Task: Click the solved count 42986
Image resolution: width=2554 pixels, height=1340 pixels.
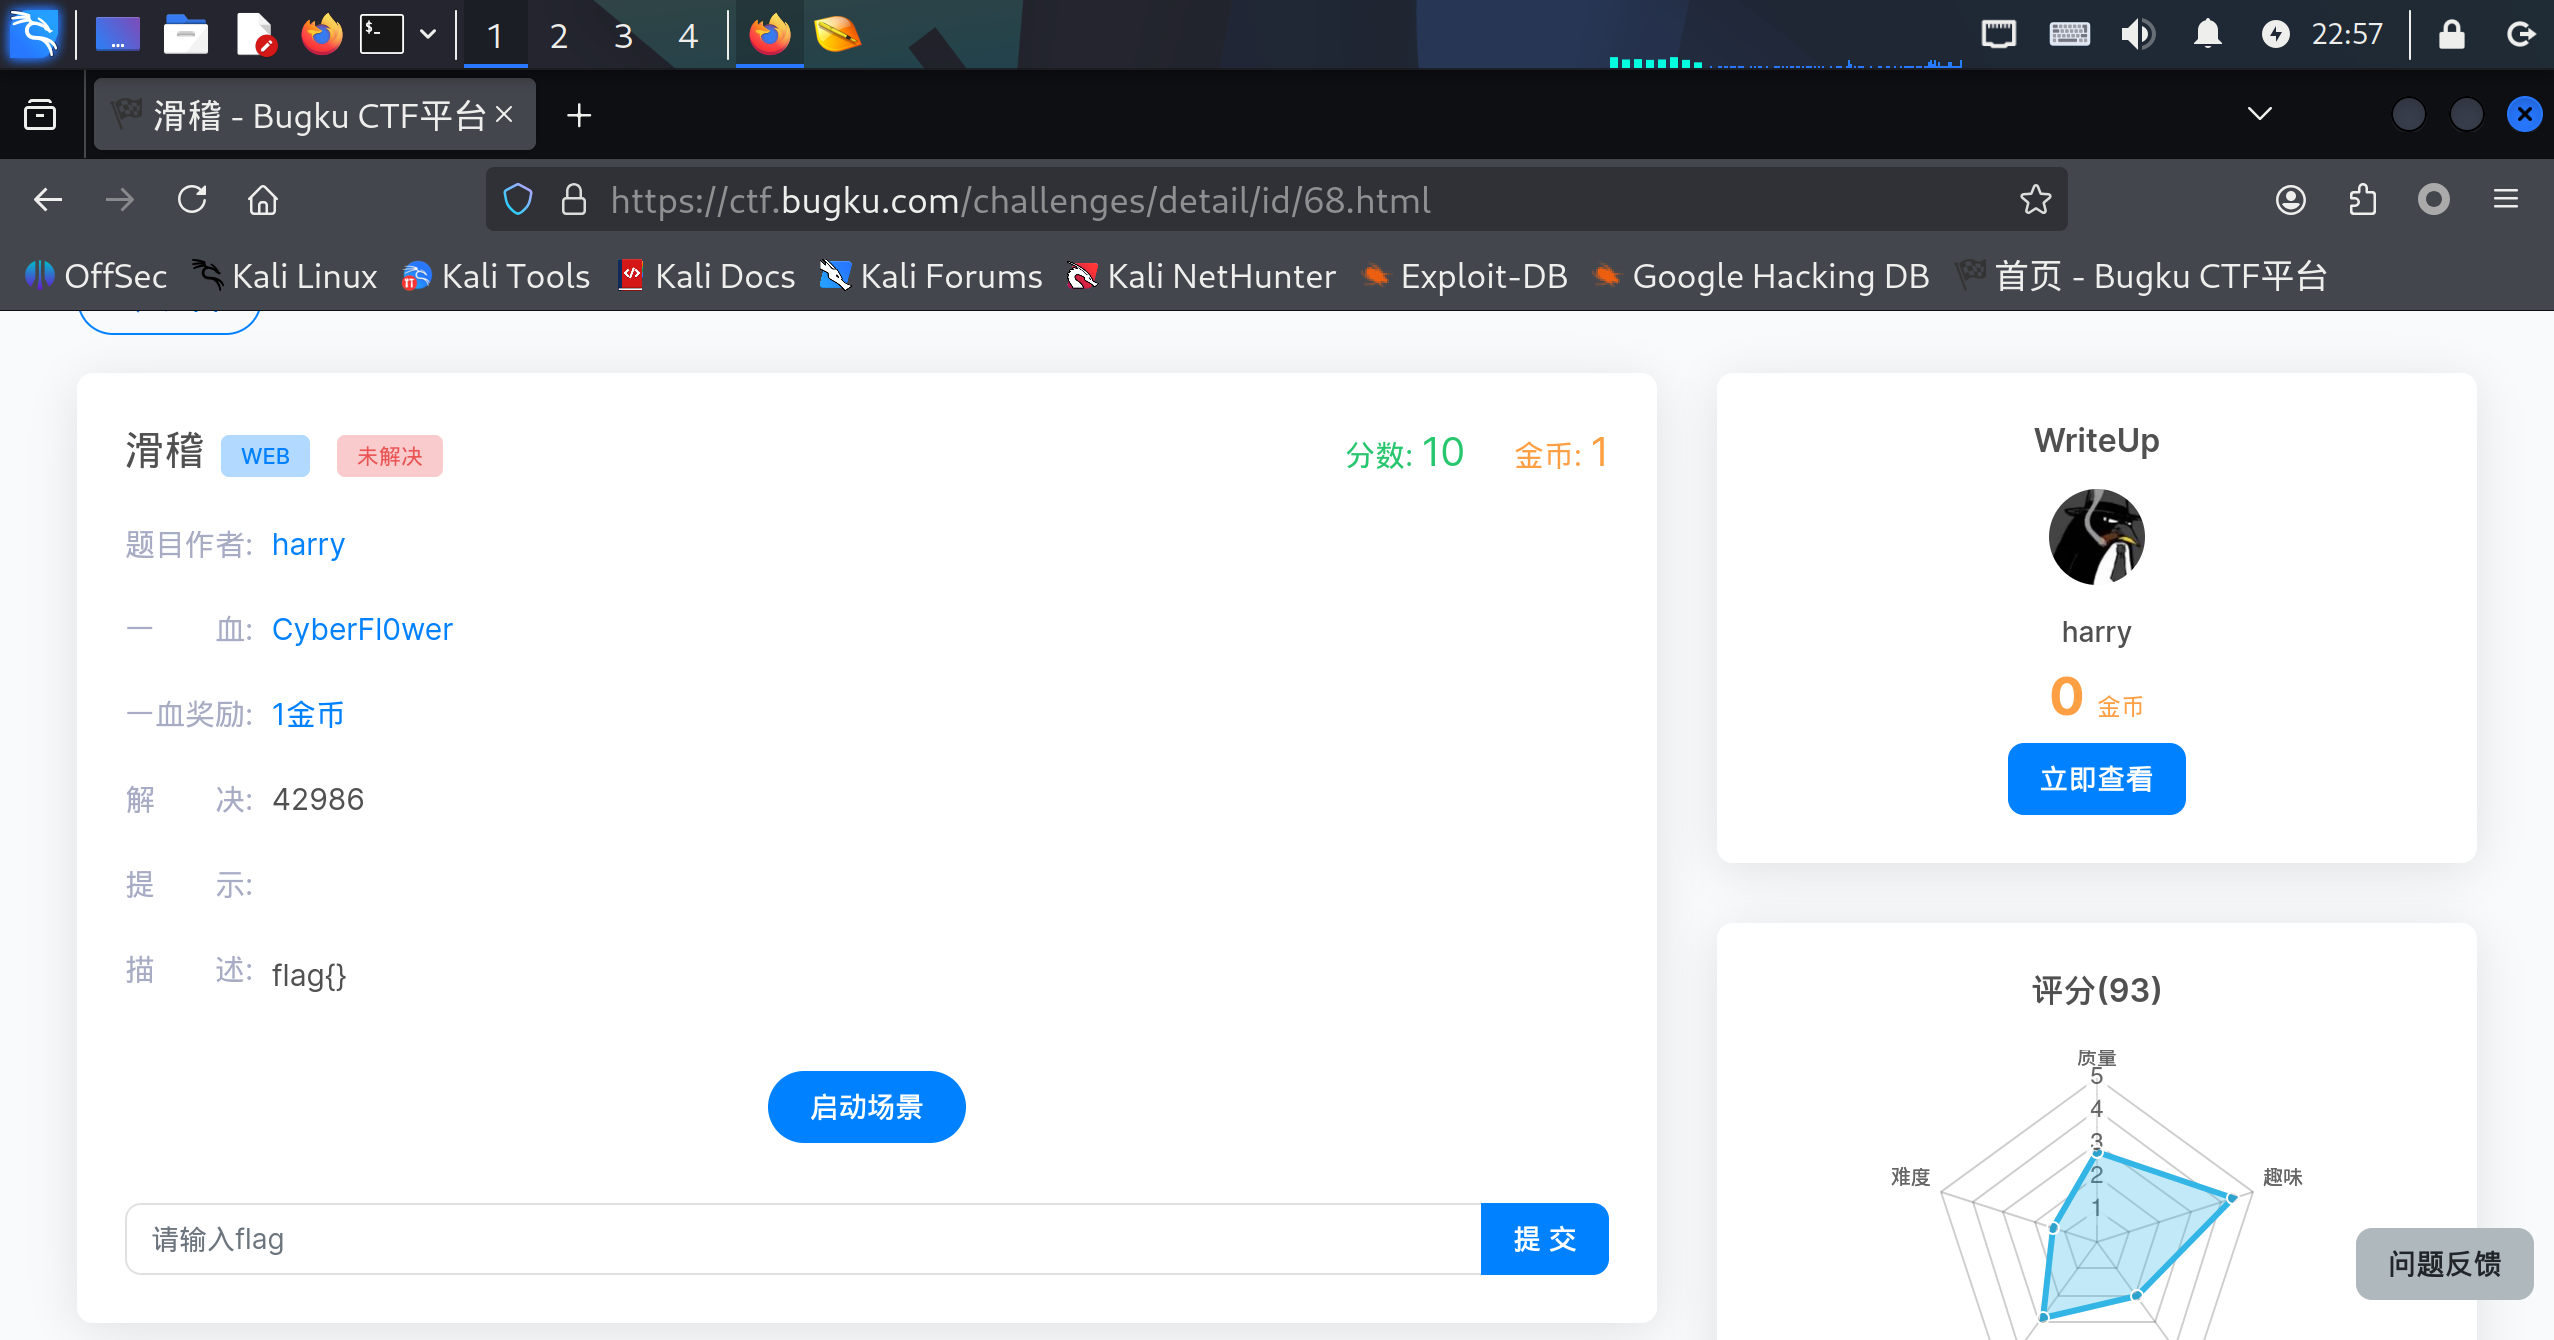Action: (x=318, y=799)
